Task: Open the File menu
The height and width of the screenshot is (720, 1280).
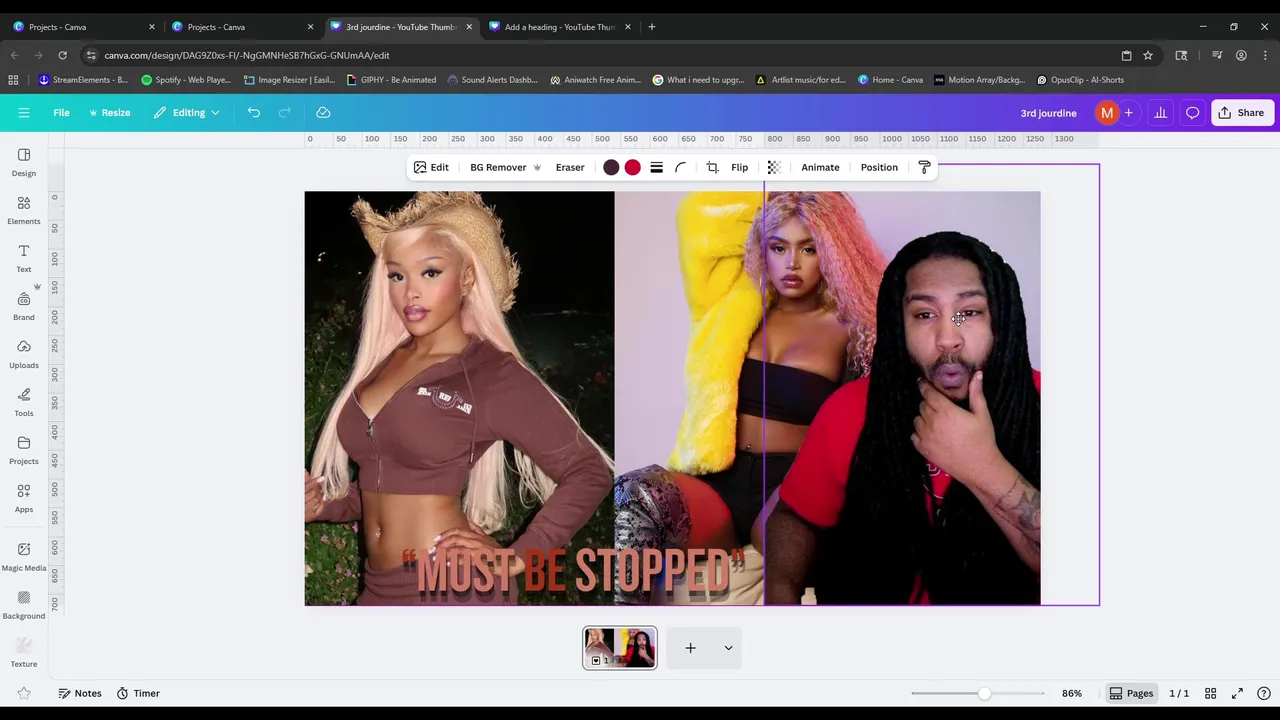Action: coord(61,113)
